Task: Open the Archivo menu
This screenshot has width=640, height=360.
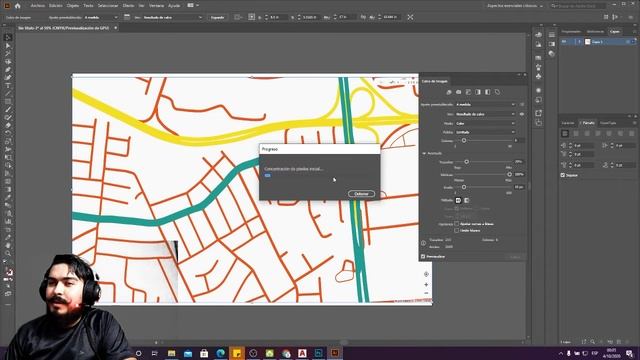Action: pyautogui.click(x=38, y=6)
